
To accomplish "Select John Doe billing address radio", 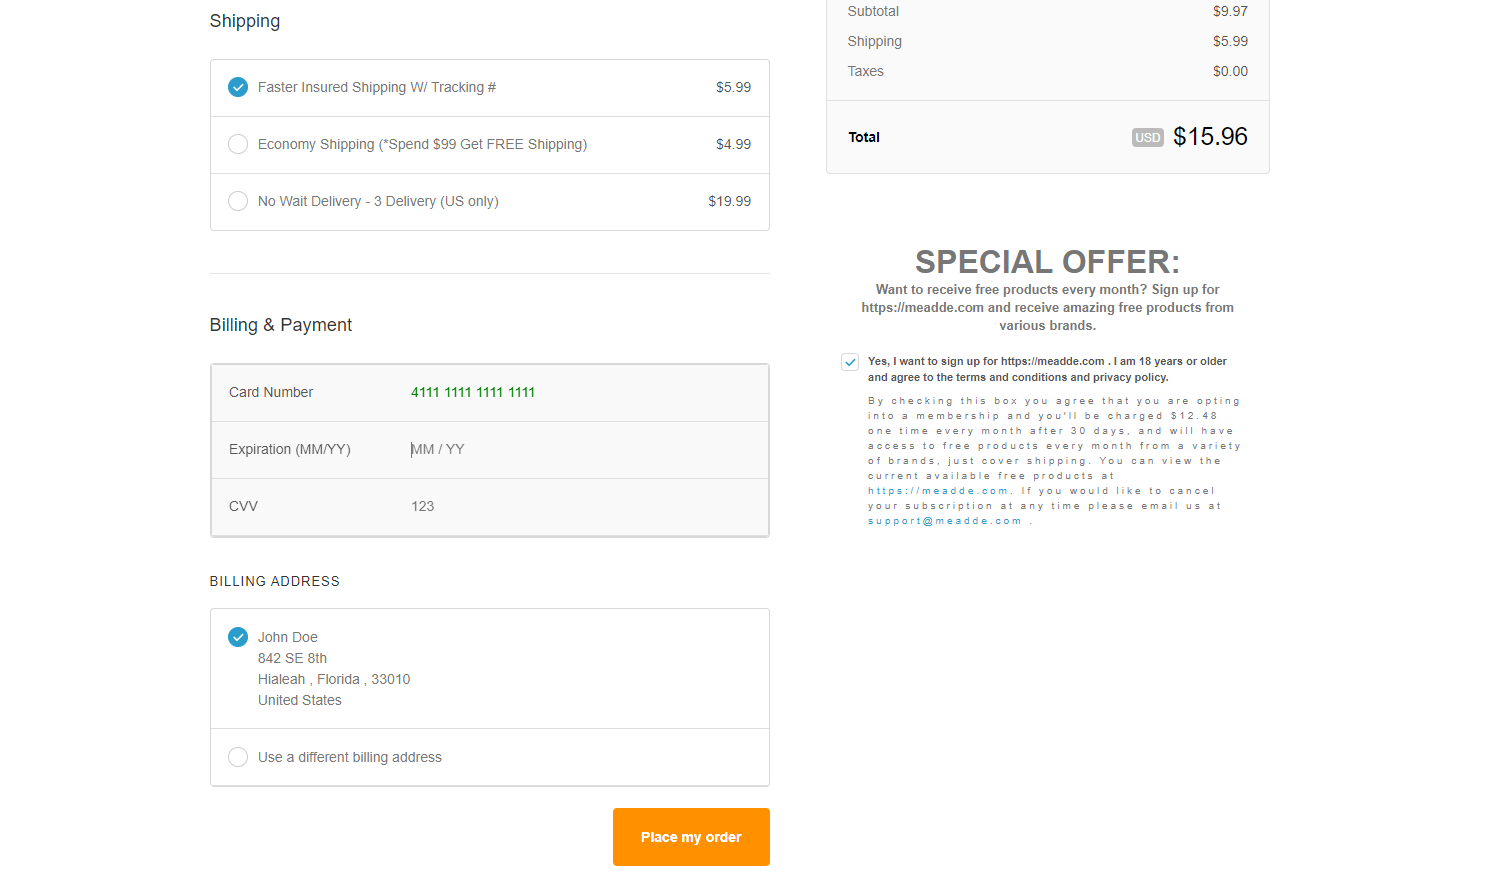I will [x=238, y=637].
